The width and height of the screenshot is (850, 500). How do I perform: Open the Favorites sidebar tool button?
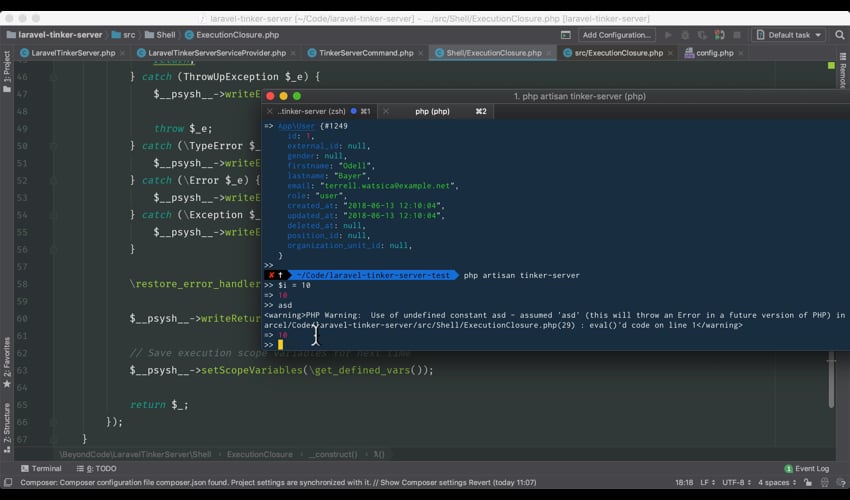[x=7, y=362]
